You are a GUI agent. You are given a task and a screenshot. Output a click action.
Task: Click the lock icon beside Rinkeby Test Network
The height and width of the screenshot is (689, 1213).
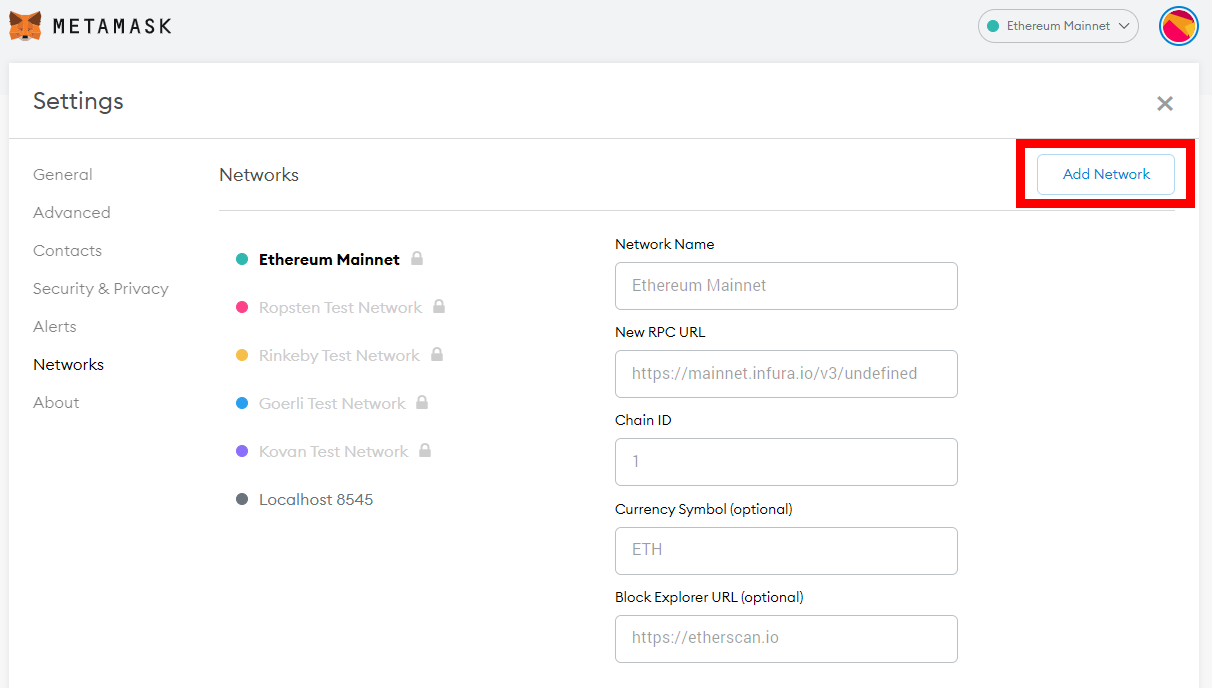click(437, 354)
